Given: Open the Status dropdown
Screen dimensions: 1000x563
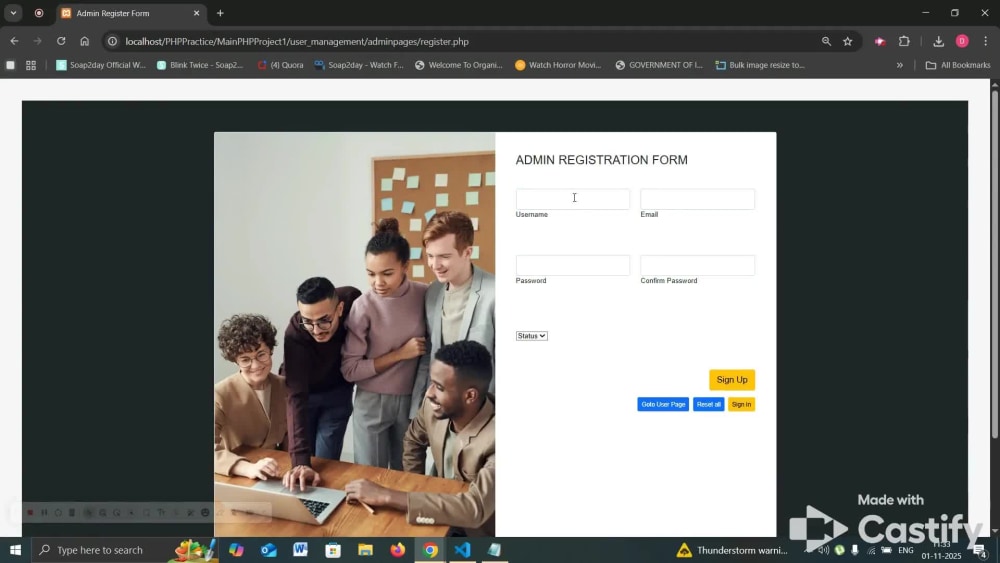Looking at the screenshot, I should coord(531,336).
